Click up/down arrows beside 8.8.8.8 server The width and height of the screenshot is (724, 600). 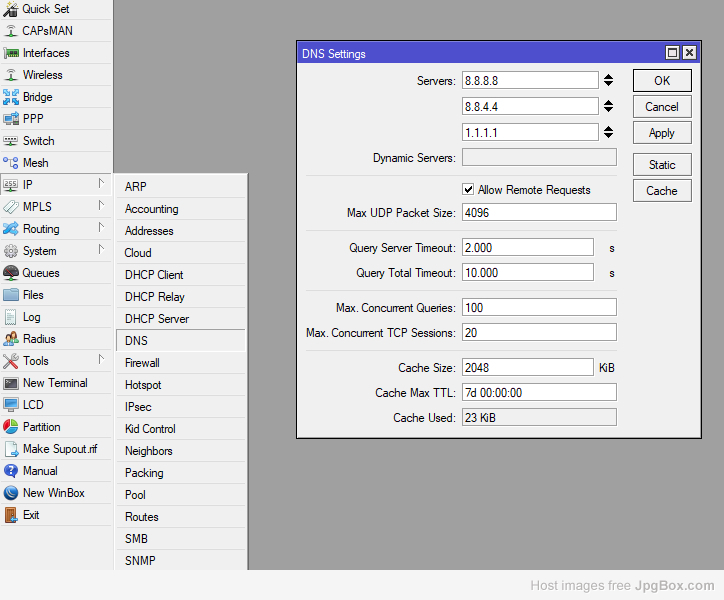pyautogui.click(x=607, y=80)
